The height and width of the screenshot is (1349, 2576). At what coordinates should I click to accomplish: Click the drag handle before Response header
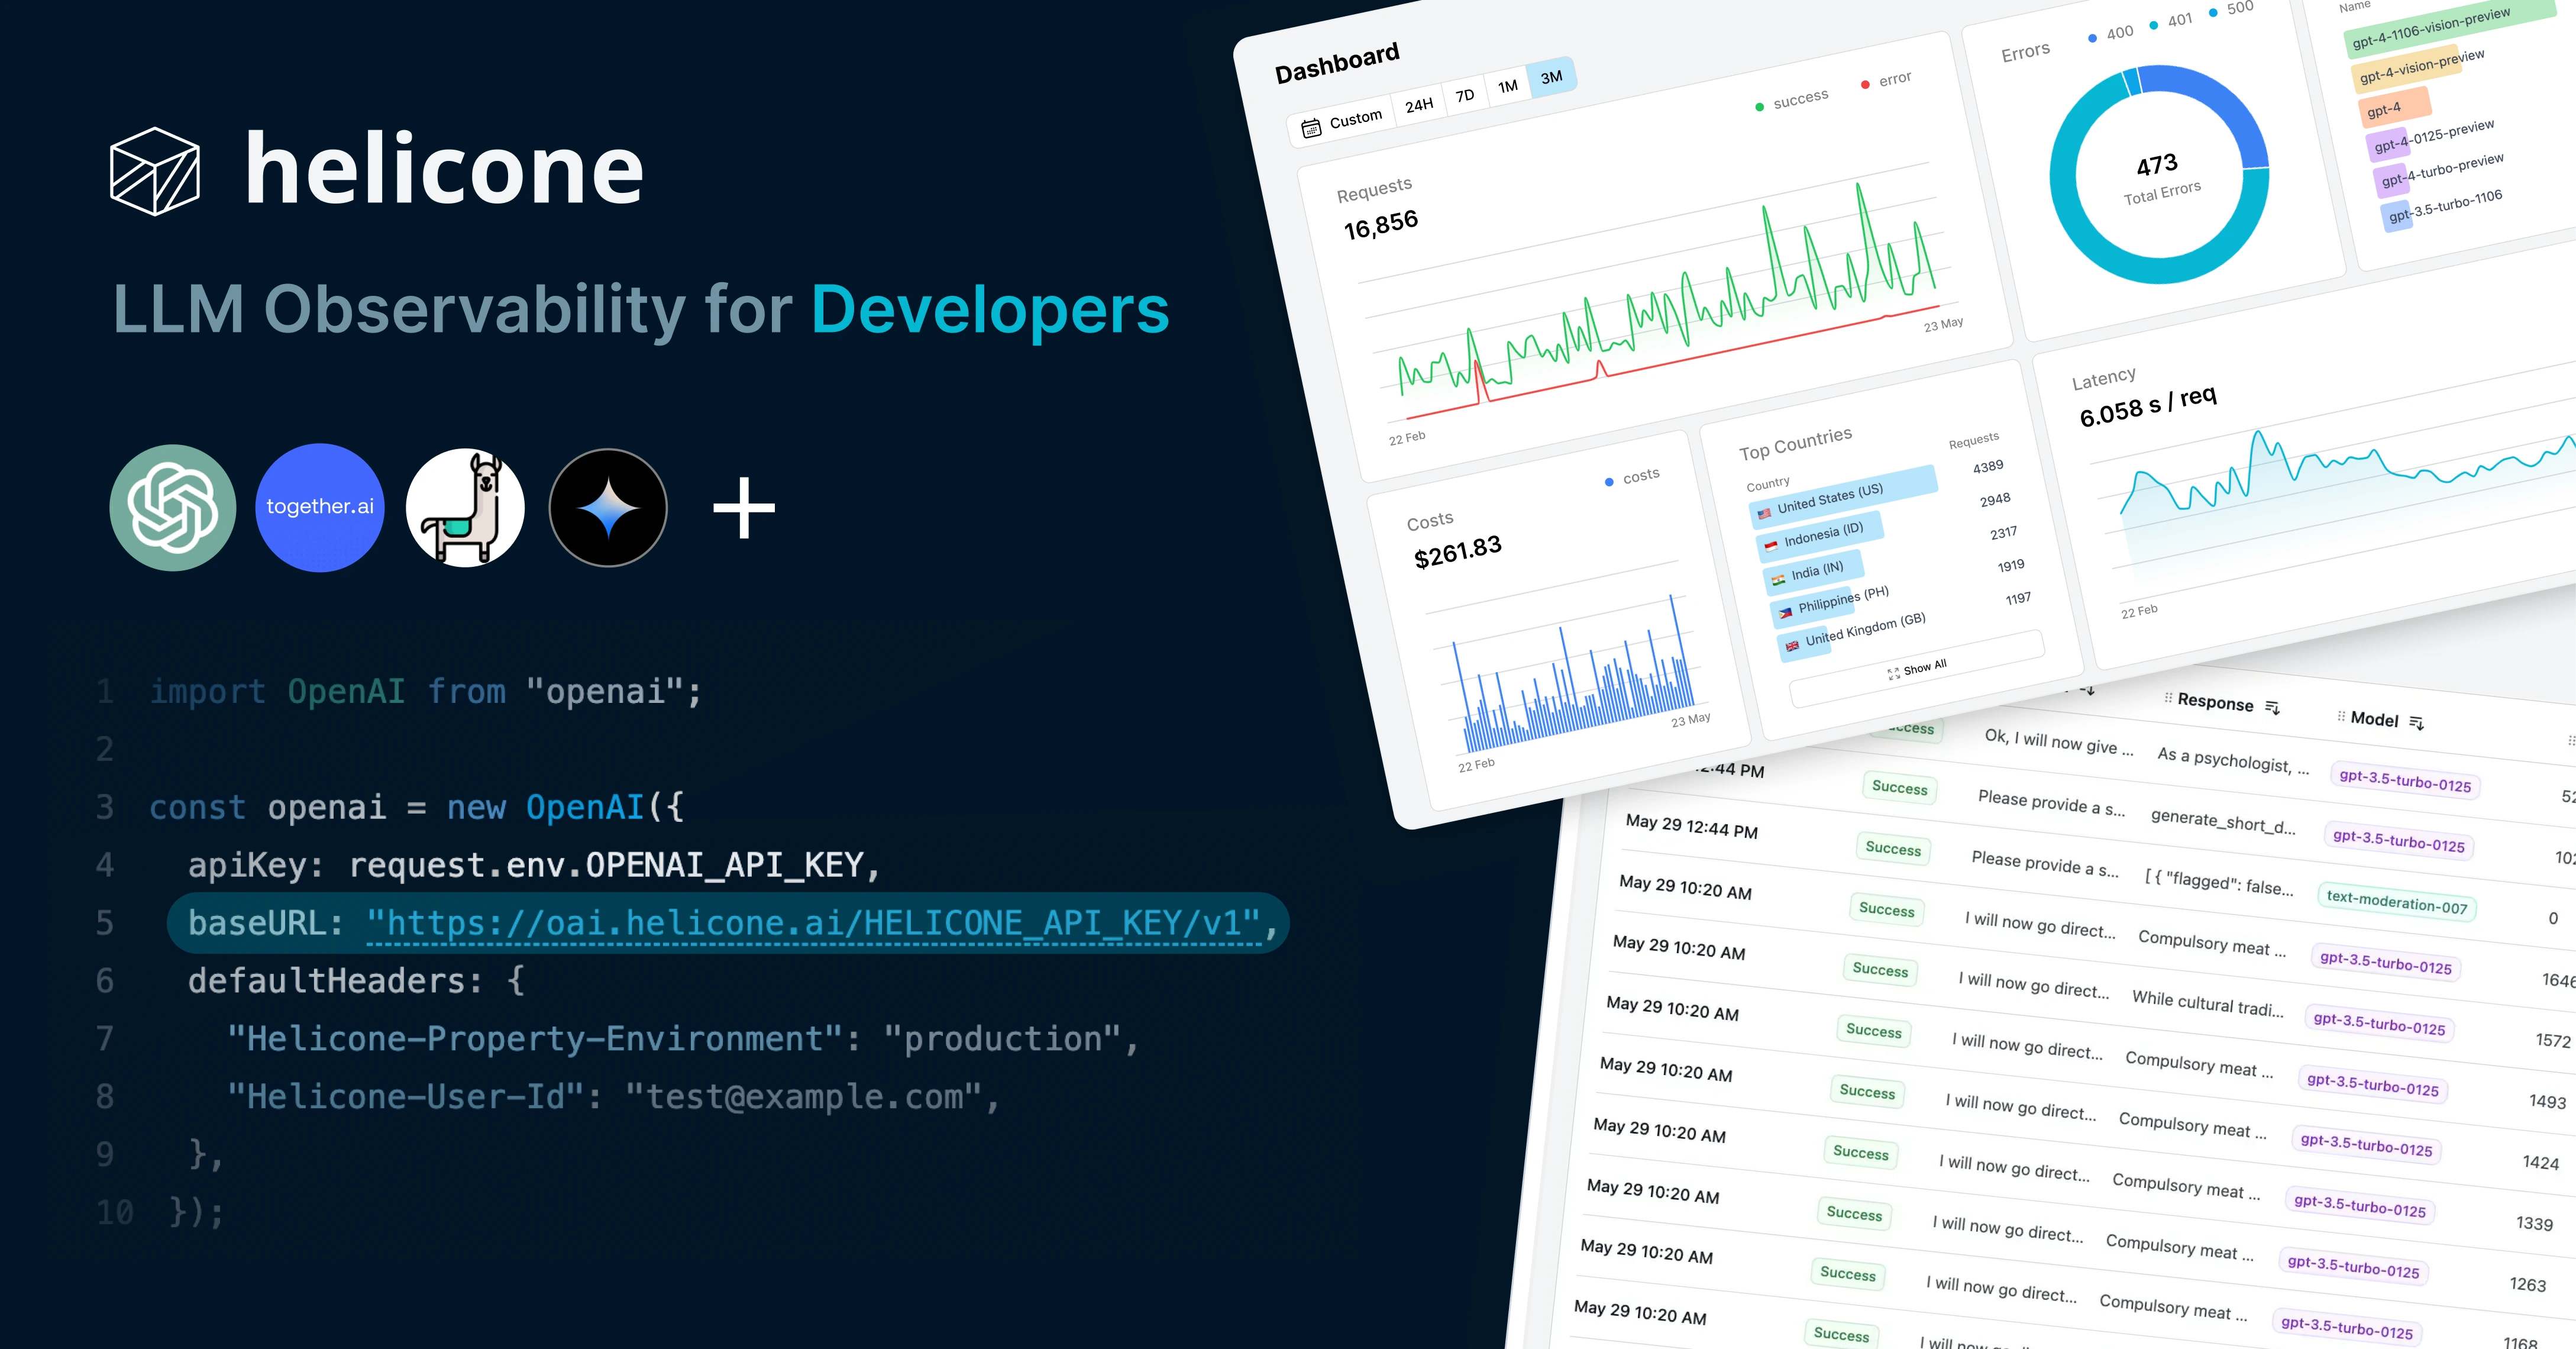click(2168, 697)
